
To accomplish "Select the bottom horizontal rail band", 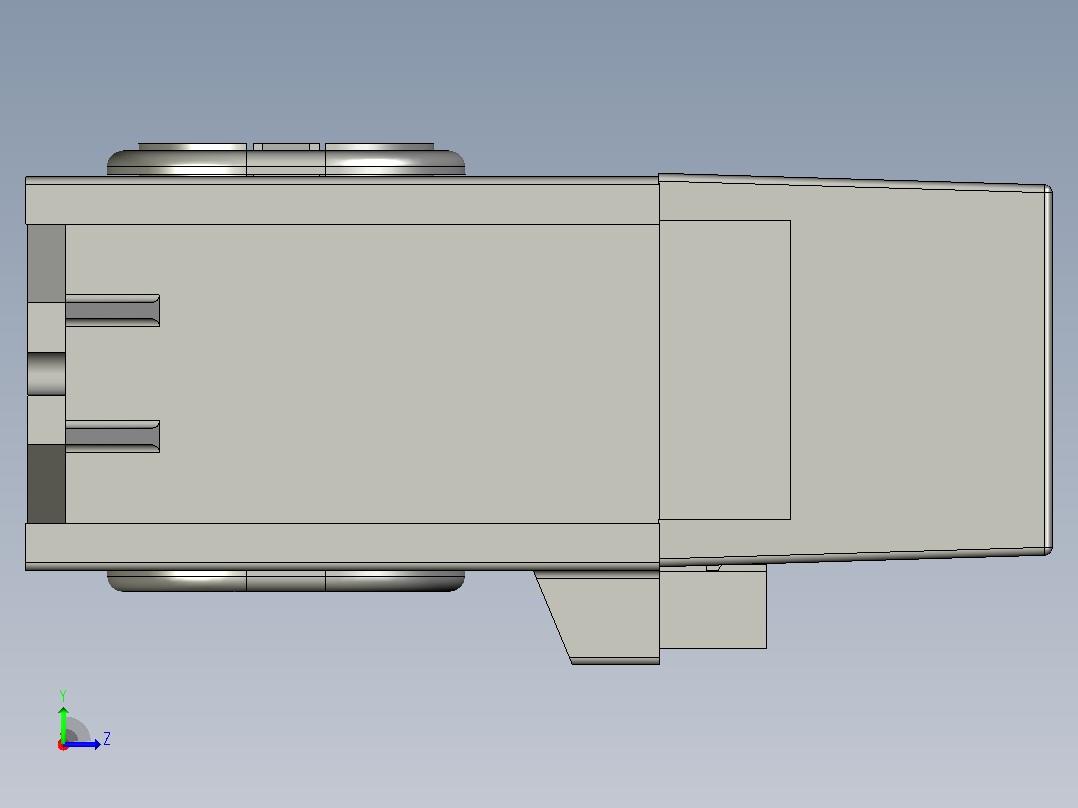I will tap(342, 546).
